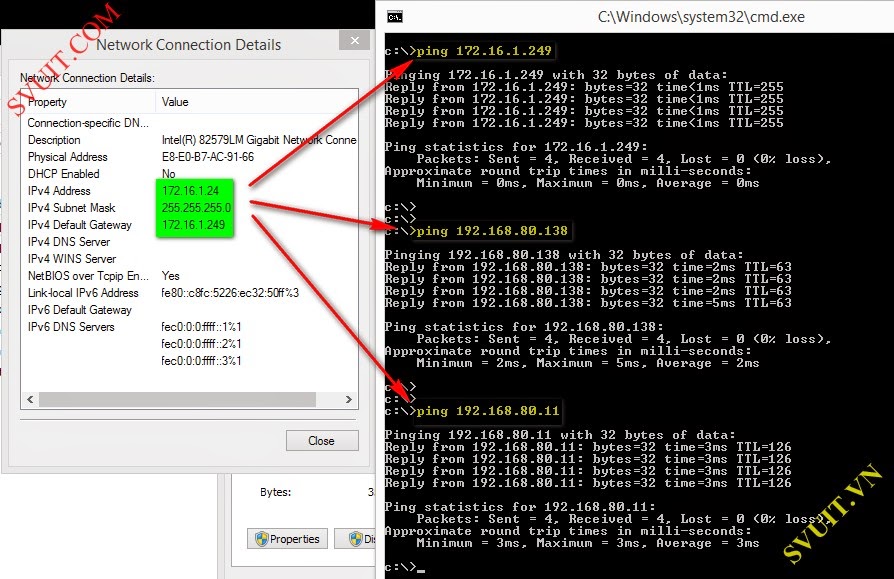Select the IPv4 DNS Server row
The image size is (894, 579).
(x=189, y=242)
